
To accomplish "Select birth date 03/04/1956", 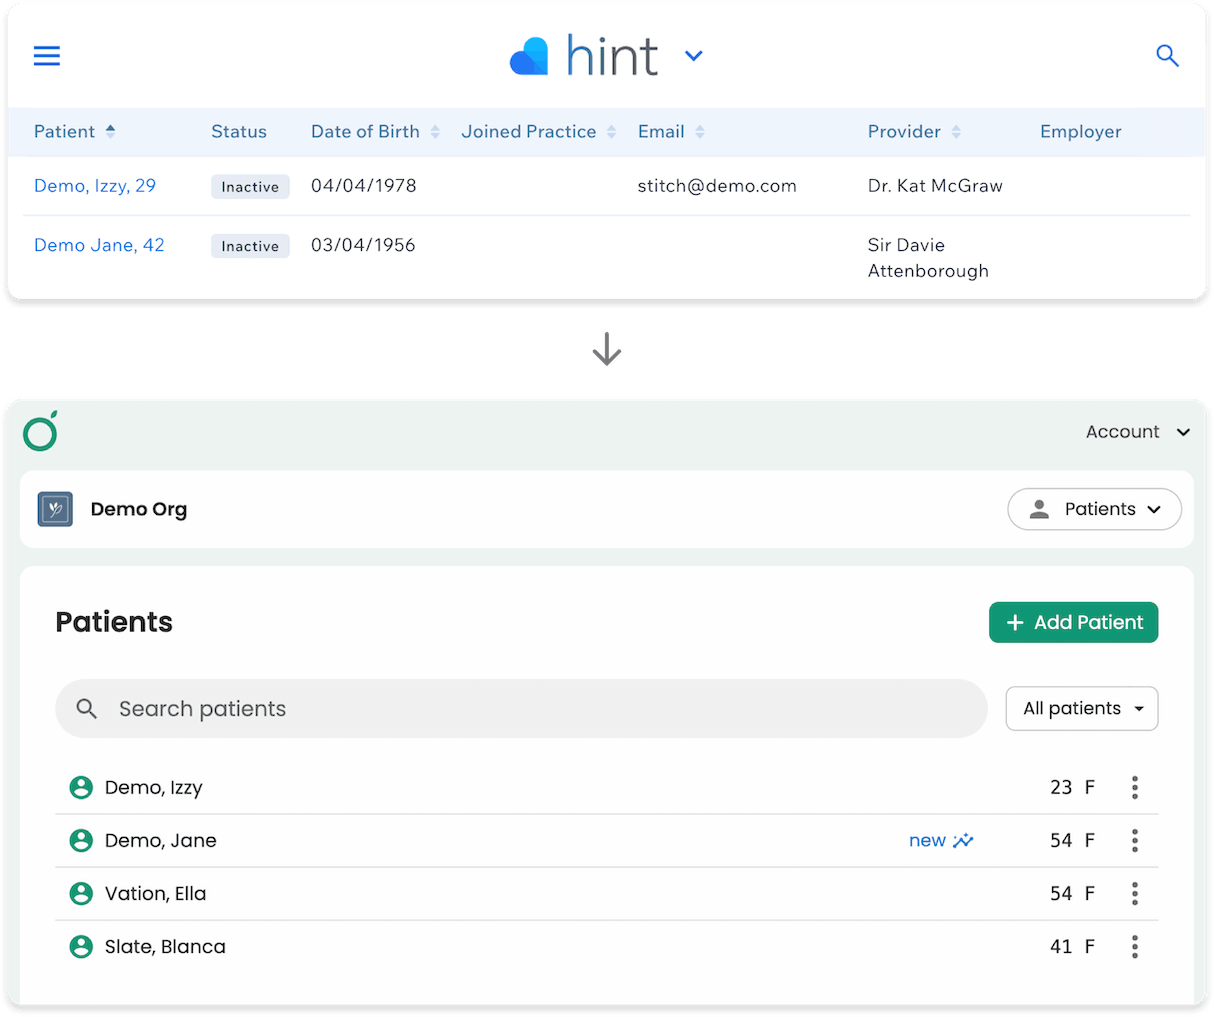I will pos(363,245).
